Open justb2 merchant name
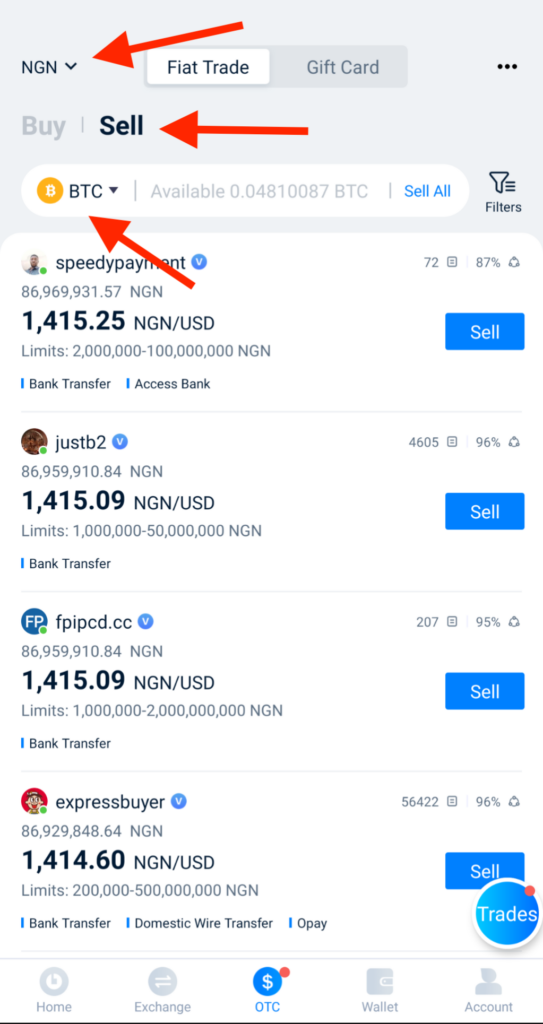 (x=81, y=442)
